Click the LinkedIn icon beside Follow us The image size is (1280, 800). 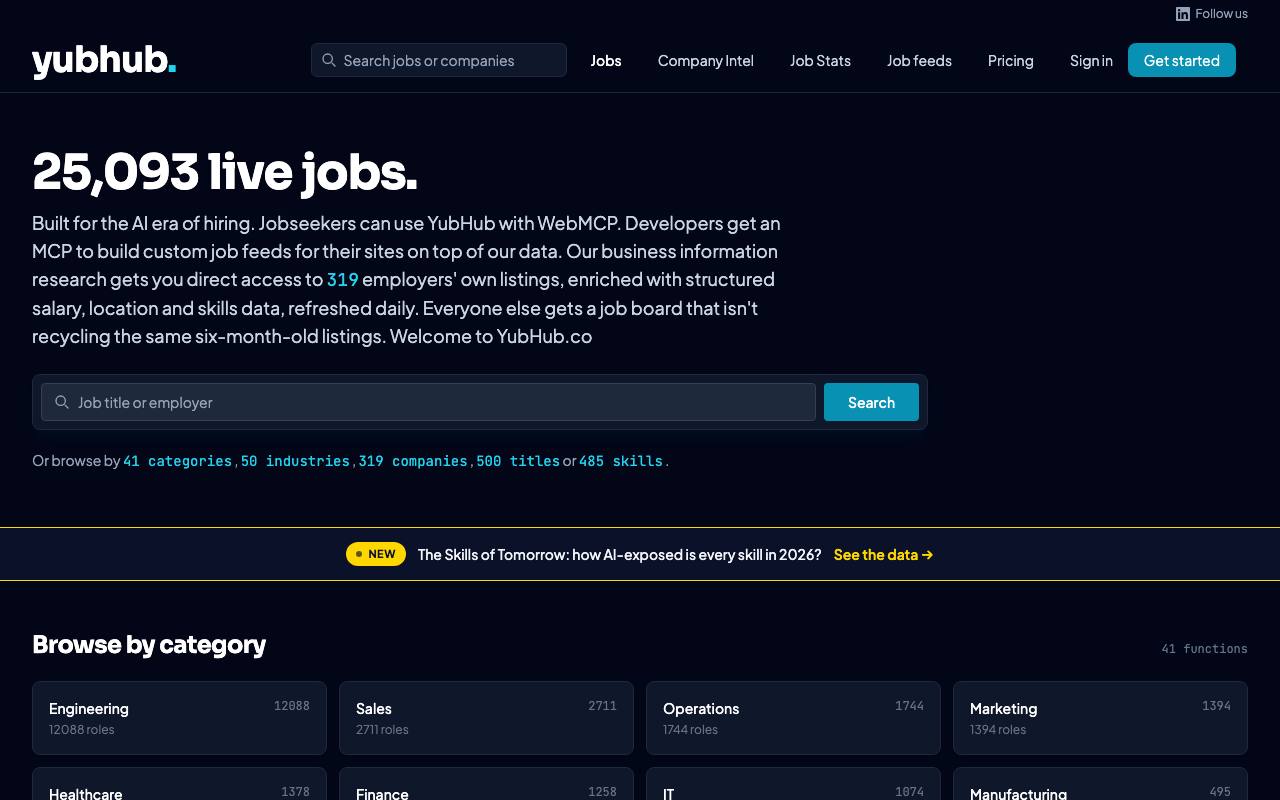(x=1183, y=14)
